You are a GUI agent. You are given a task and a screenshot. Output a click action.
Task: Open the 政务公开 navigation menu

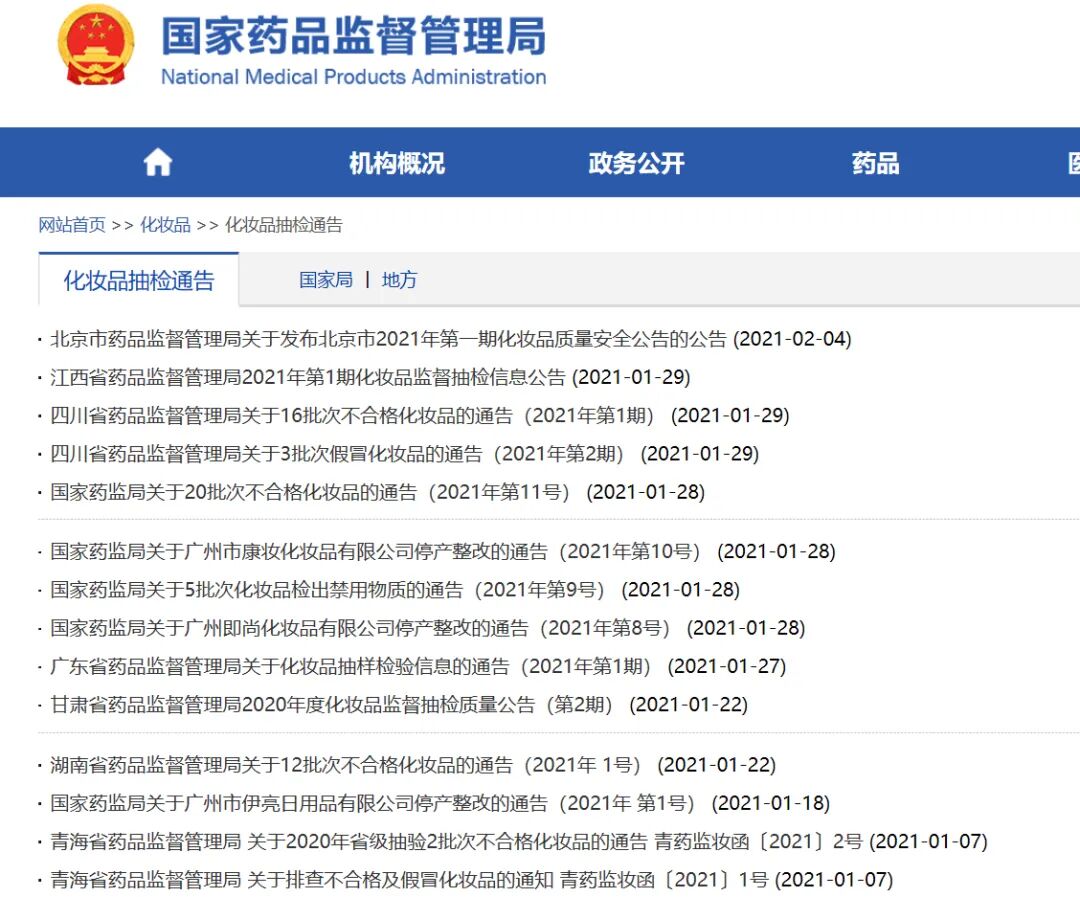(636, 163)
